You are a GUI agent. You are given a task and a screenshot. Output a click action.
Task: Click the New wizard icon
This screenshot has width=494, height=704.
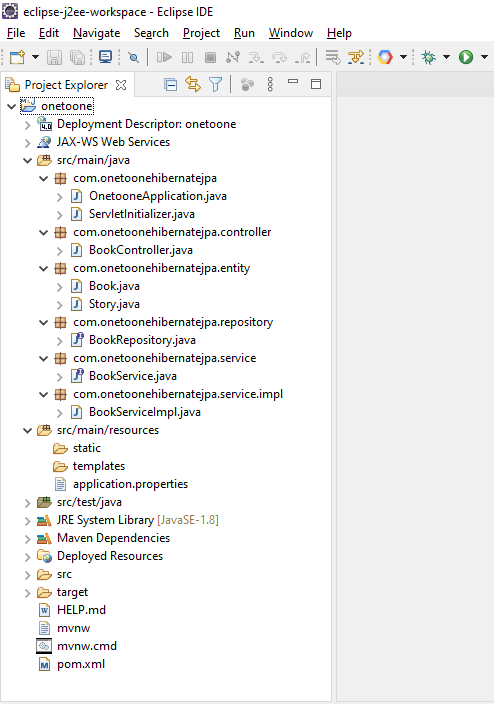pos(18,57)
